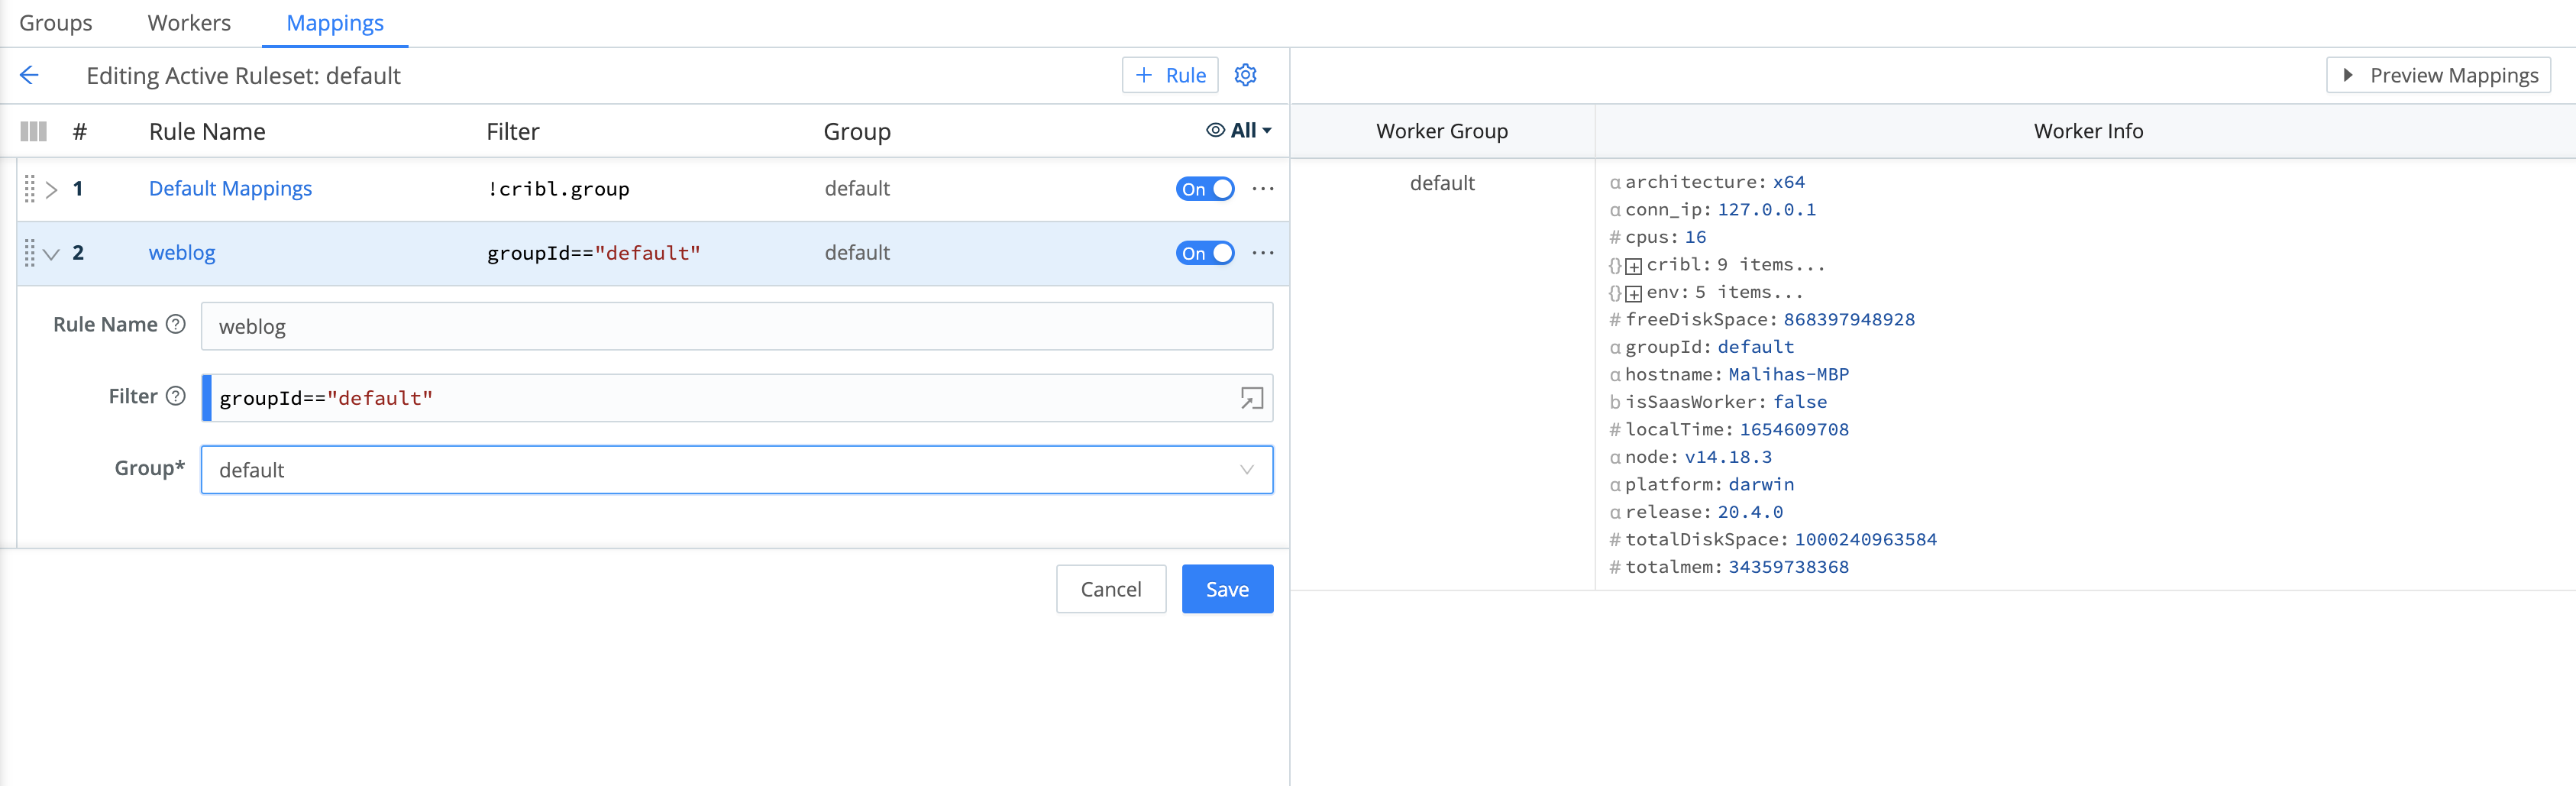Open more options for the Default Mappings rule
2576x786 pixels.
pos(1263,188)
